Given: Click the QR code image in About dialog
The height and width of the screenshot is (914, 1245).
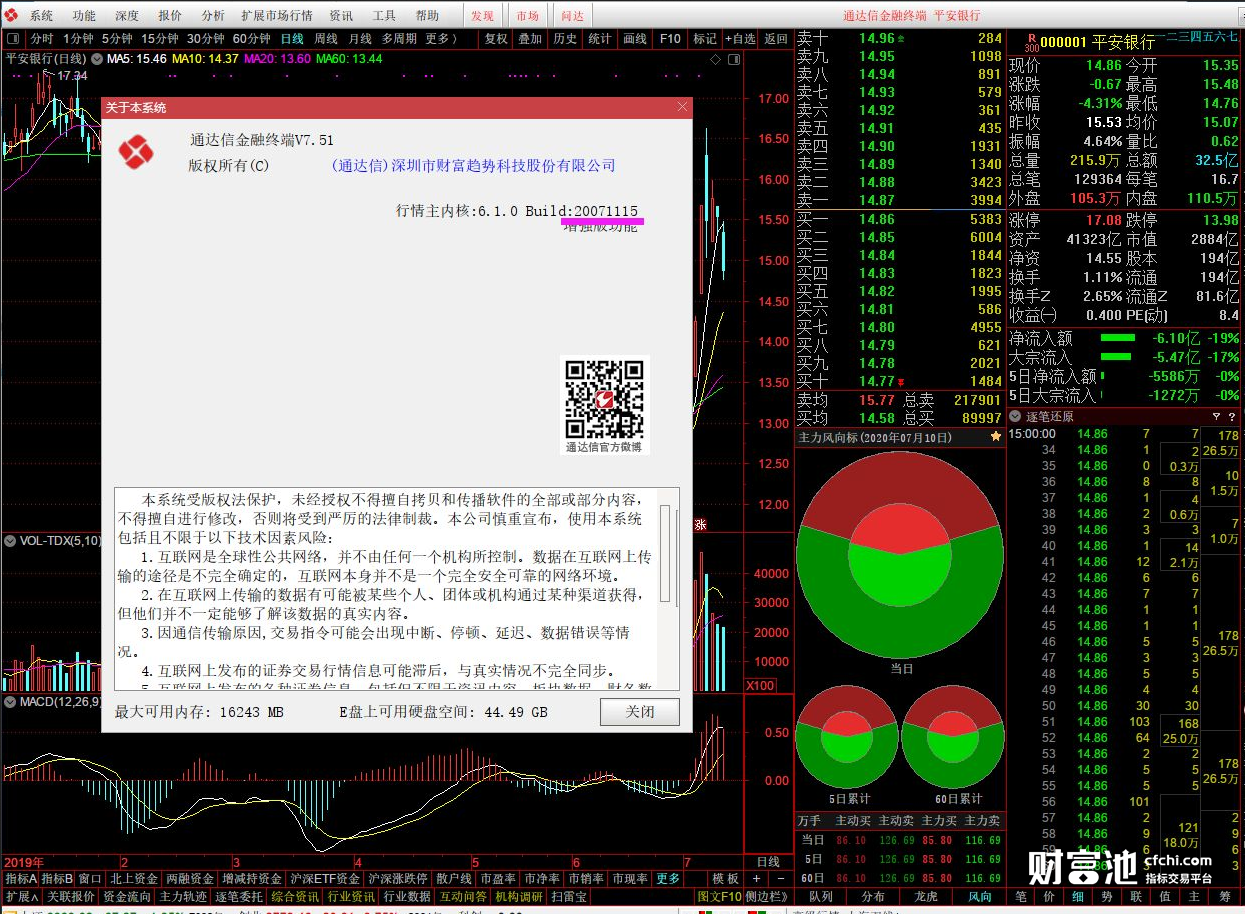Looking at the screenshot, I should pos(604,399).
